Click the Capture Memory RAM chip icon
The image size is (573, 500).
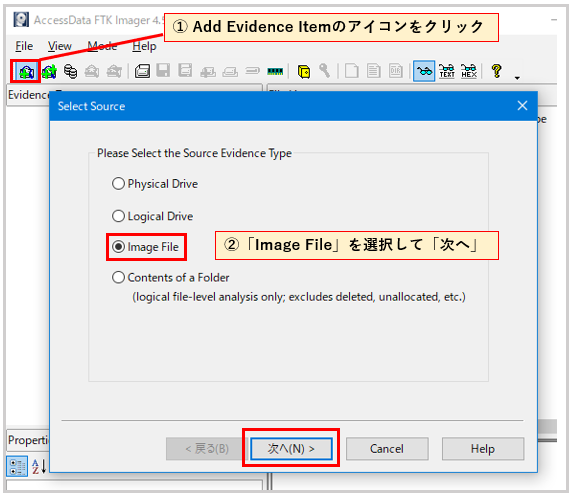tap(275, 71)
